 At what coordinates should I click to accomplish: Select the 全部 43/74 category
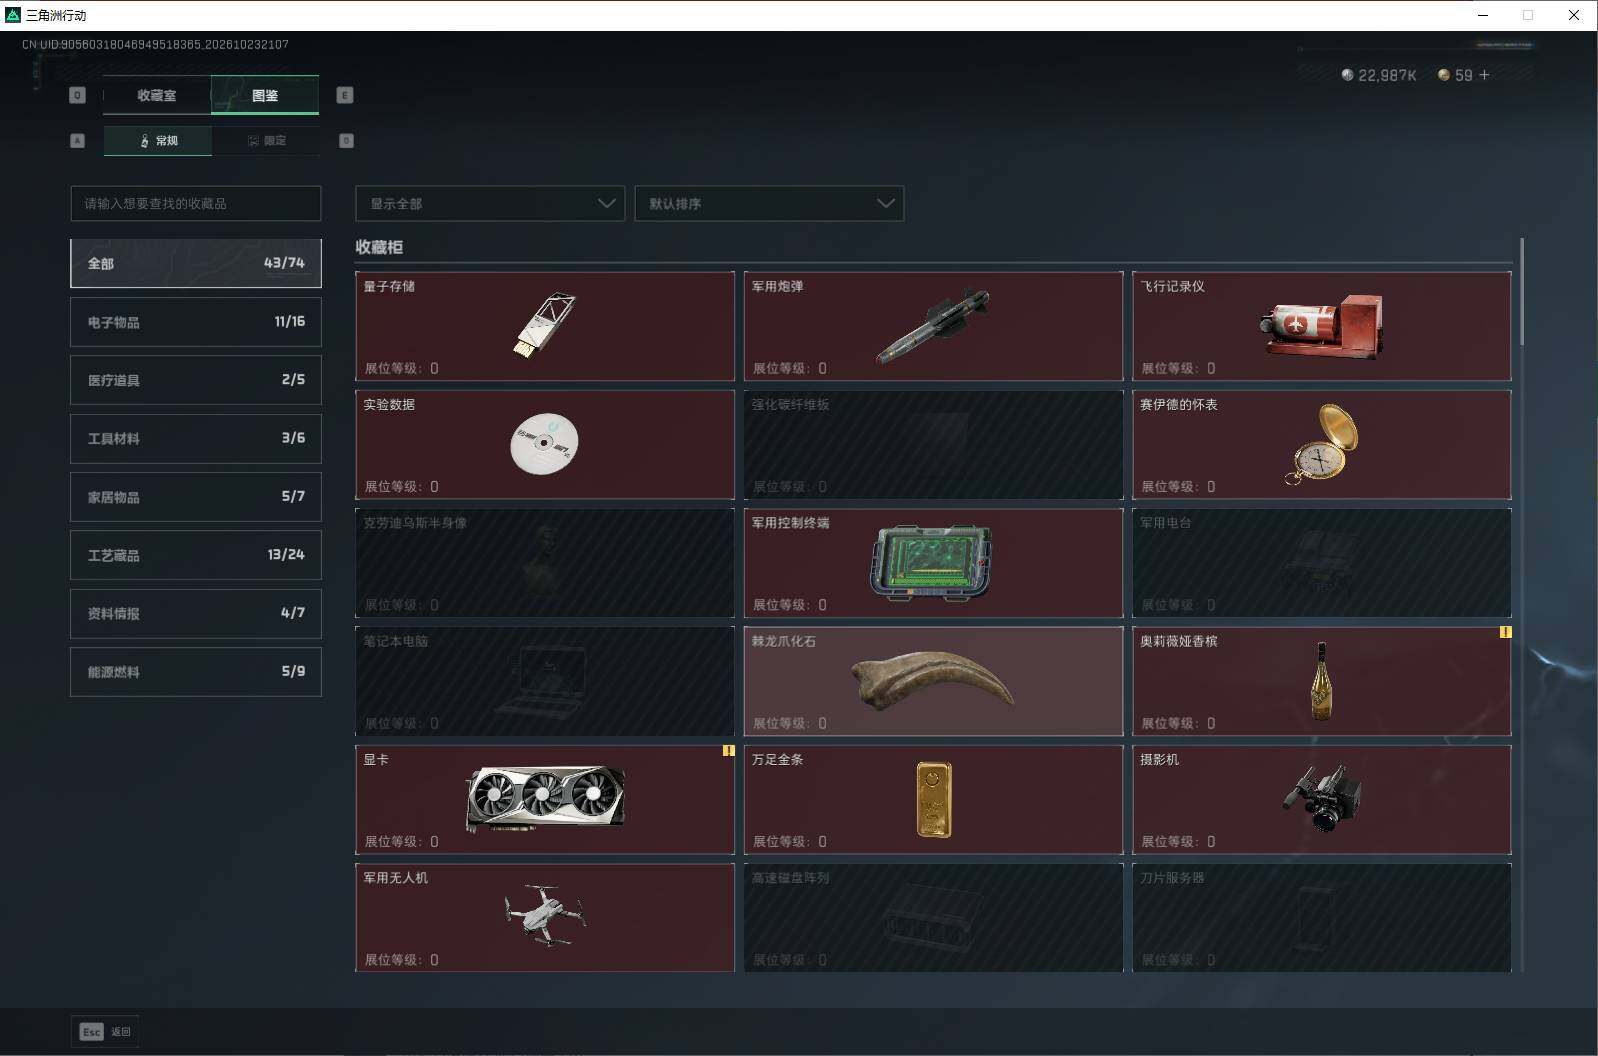coord(196,263)
